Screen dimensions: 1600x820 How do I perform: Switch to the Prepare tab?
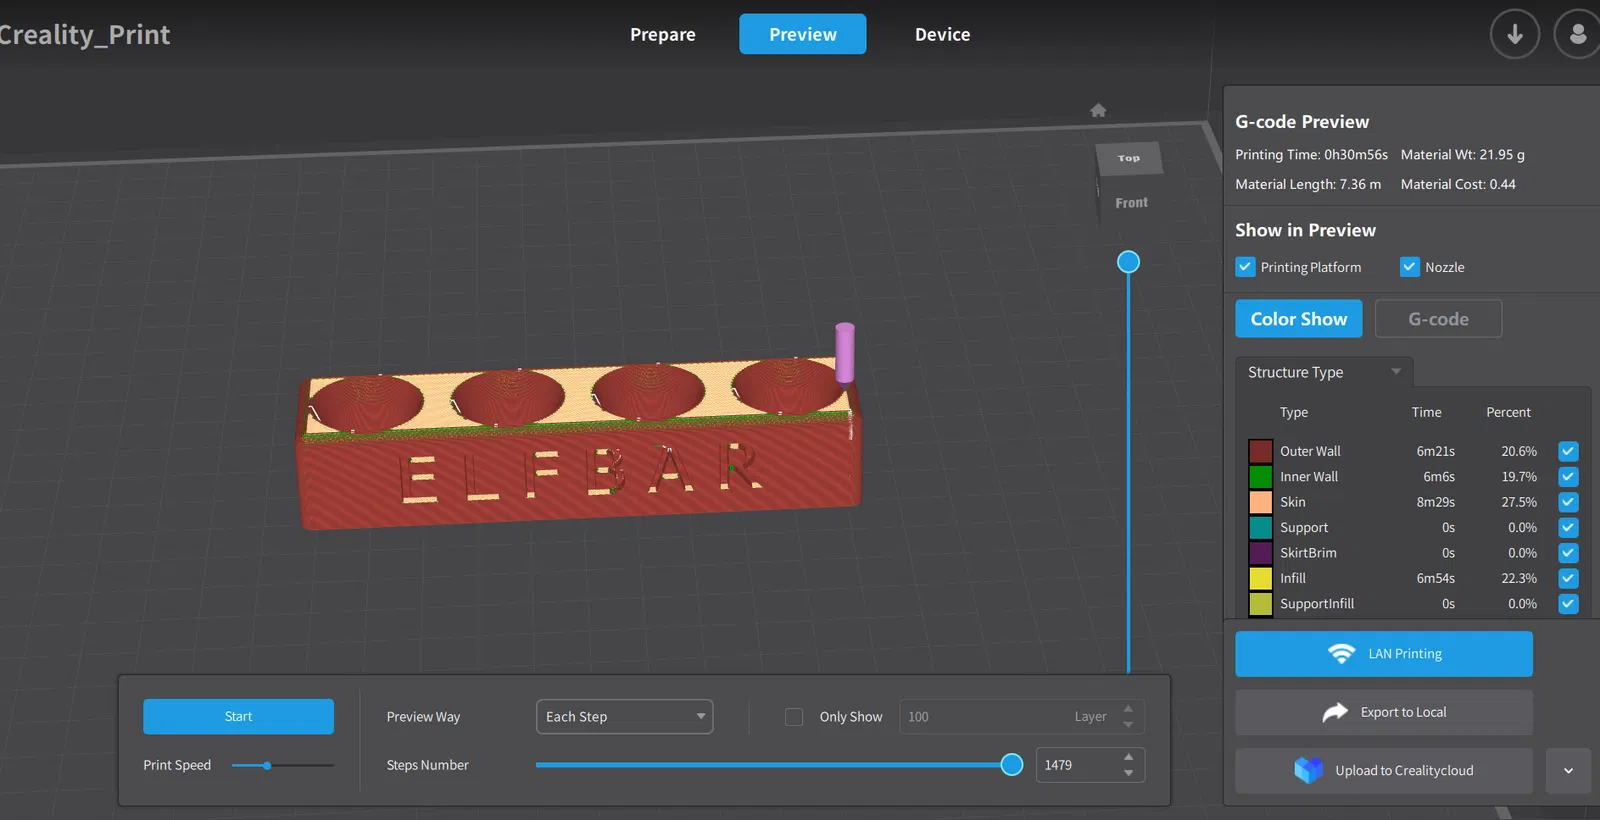click(x=662, y=34)
